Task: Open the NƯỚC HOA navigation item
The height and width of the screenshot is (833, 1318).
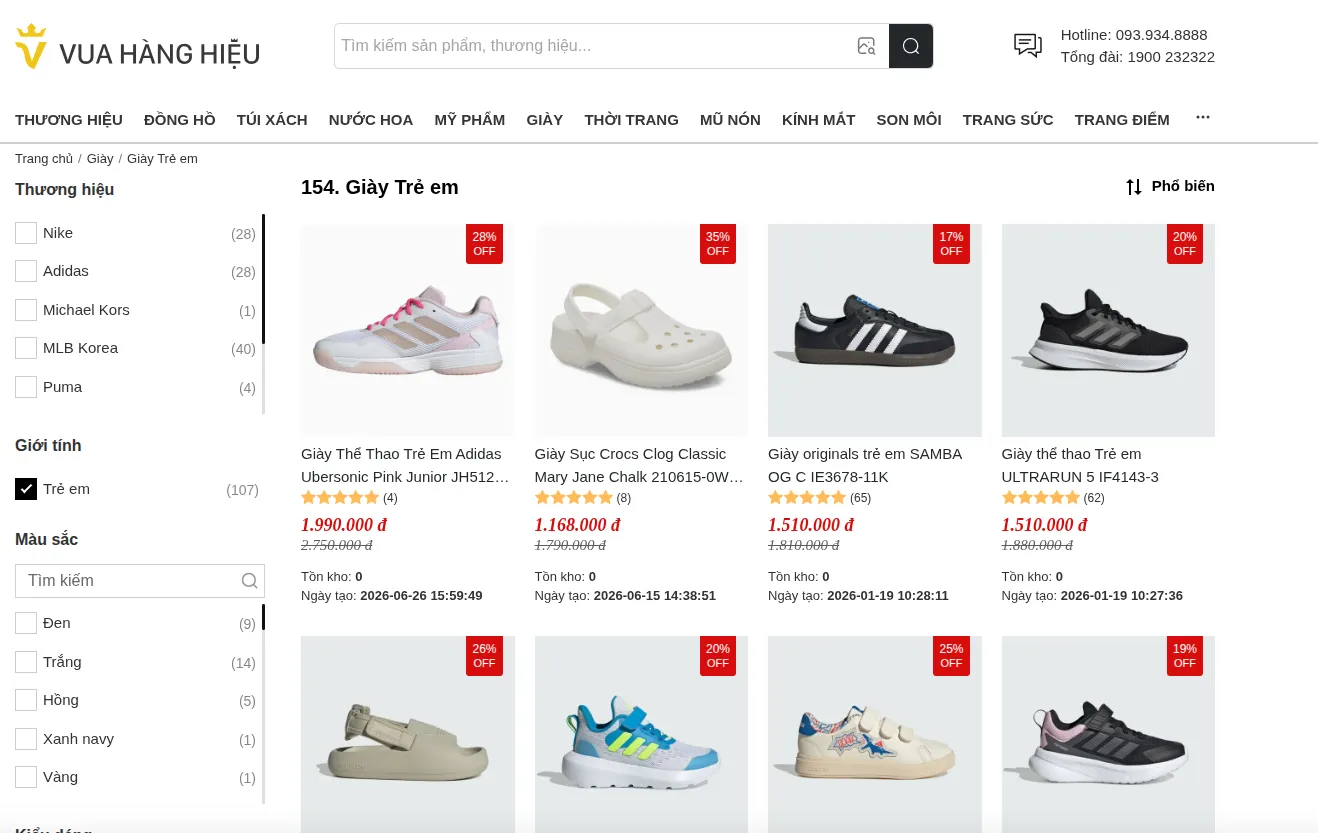Action: coord(371,120)
